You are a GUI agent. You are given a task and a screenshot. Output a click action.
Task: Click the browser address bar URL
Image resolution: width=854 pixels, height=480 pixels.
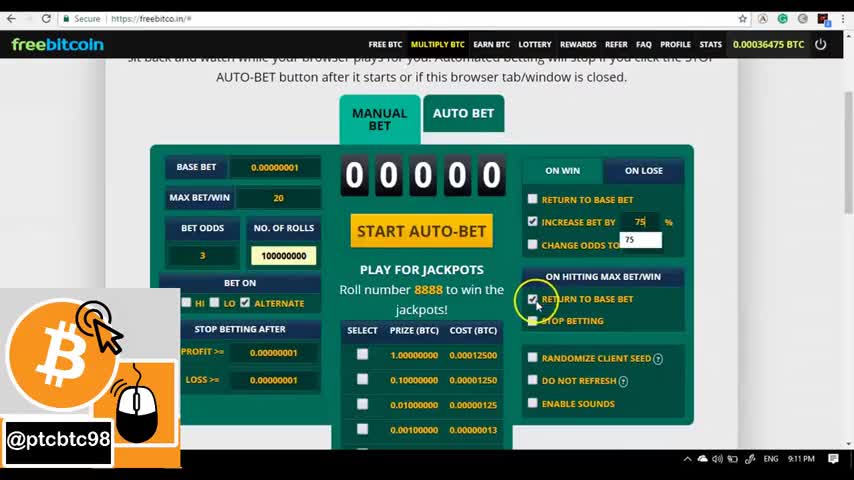pos(151,19)
